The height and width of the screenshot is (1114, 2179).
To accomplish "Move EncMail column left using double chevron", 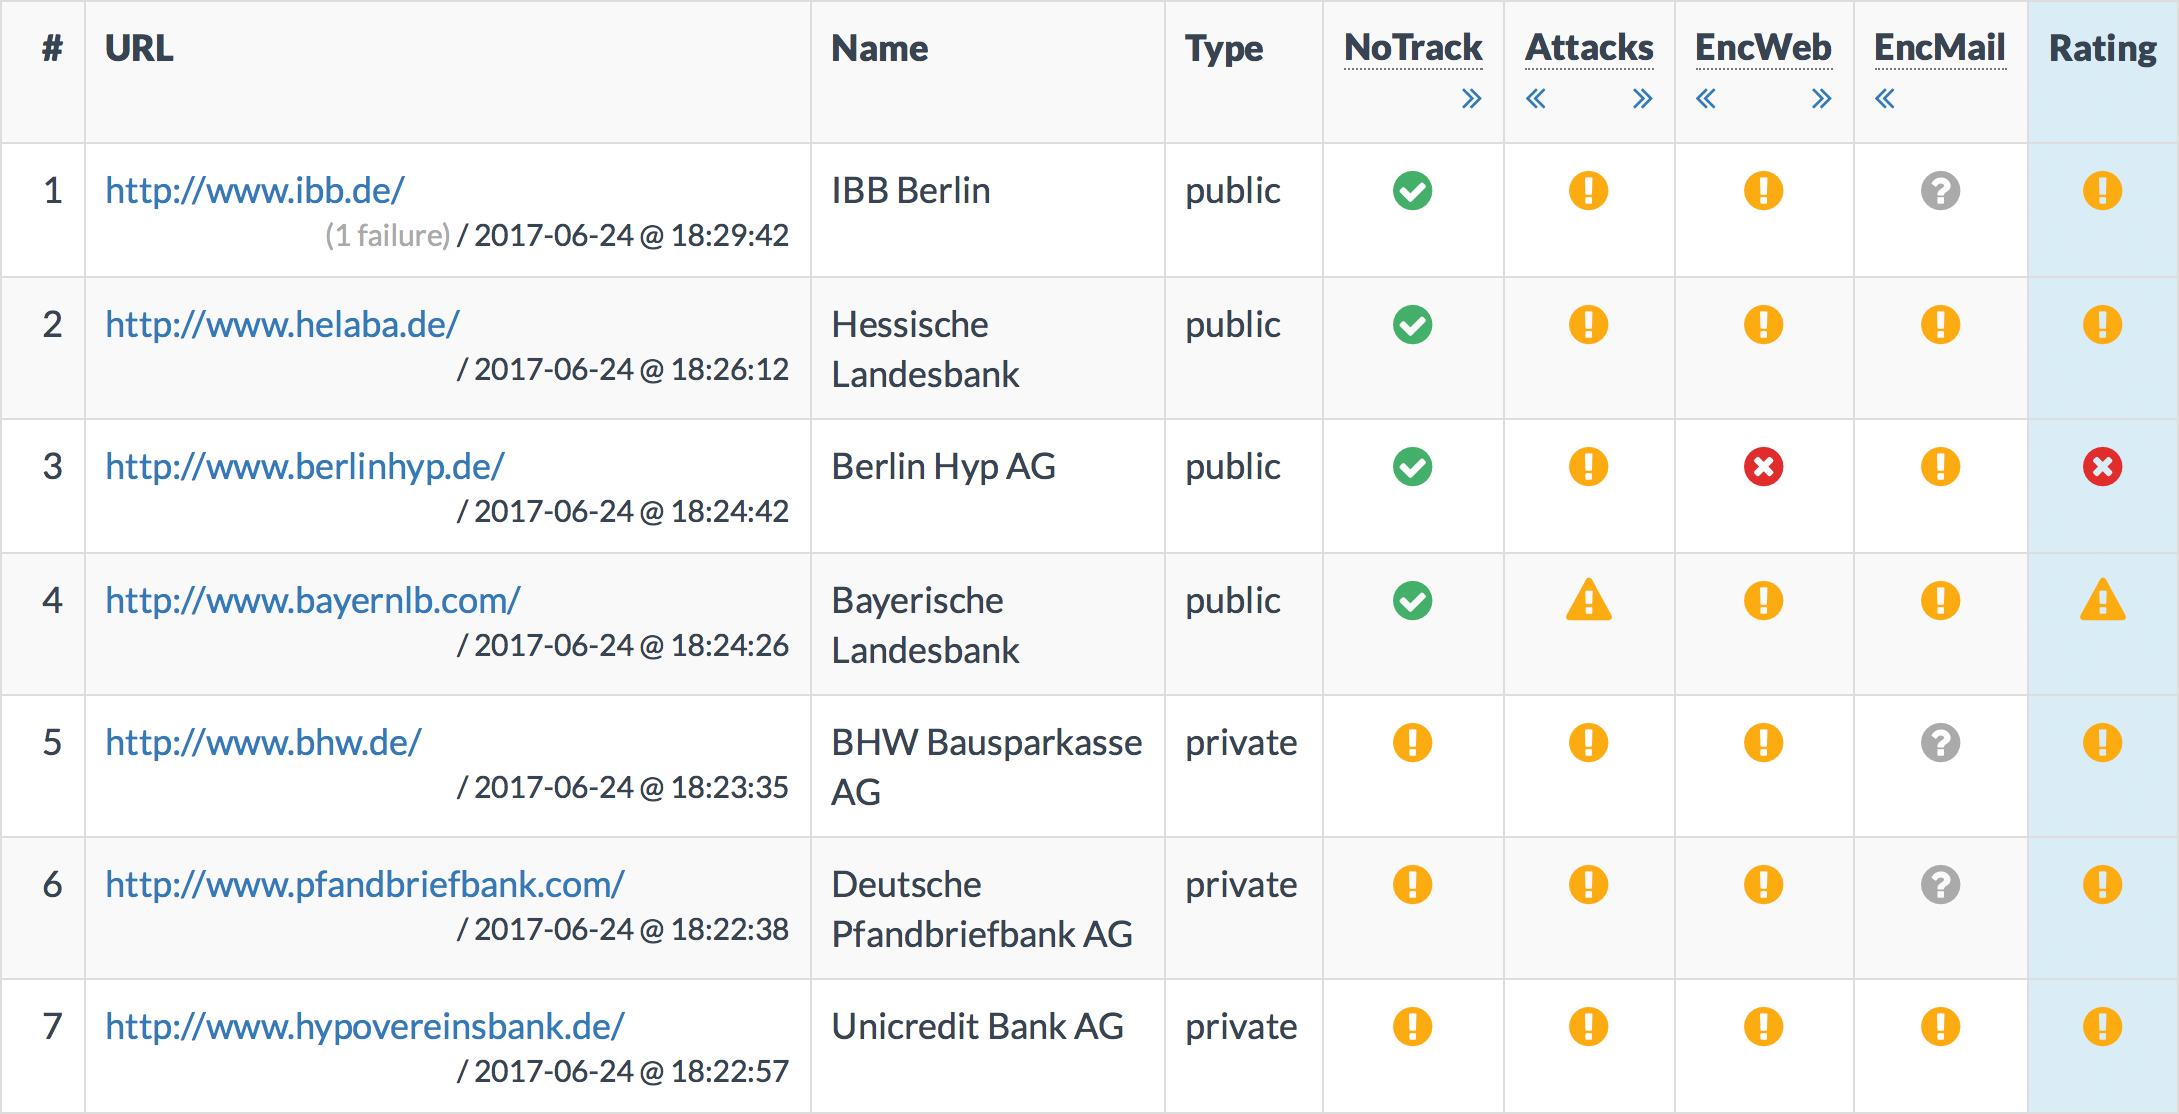I will click(x=1885, y=99).
